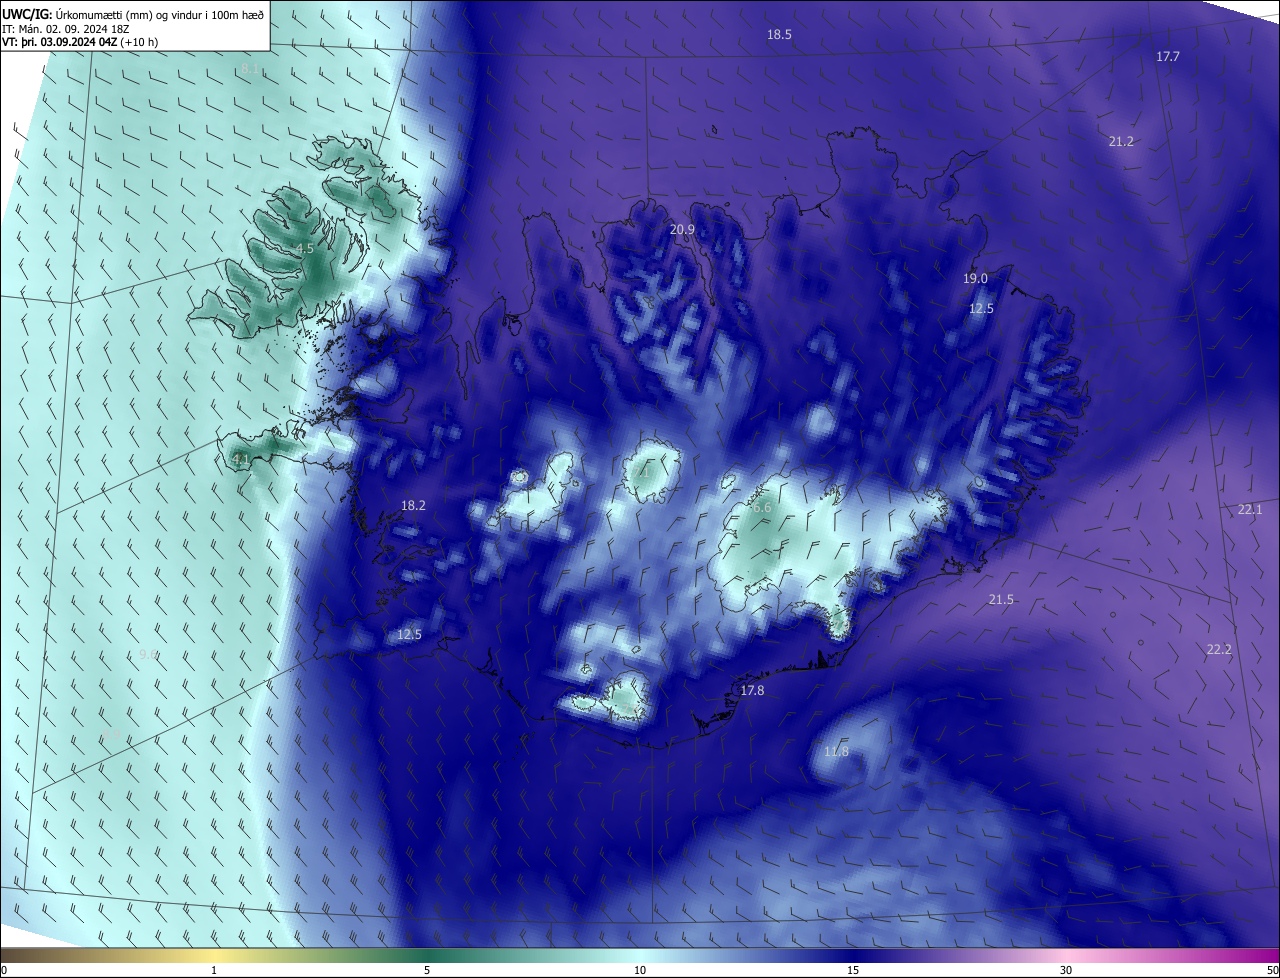
Task: Click the 17.8 value label
Action: click(x=752, y=691)
